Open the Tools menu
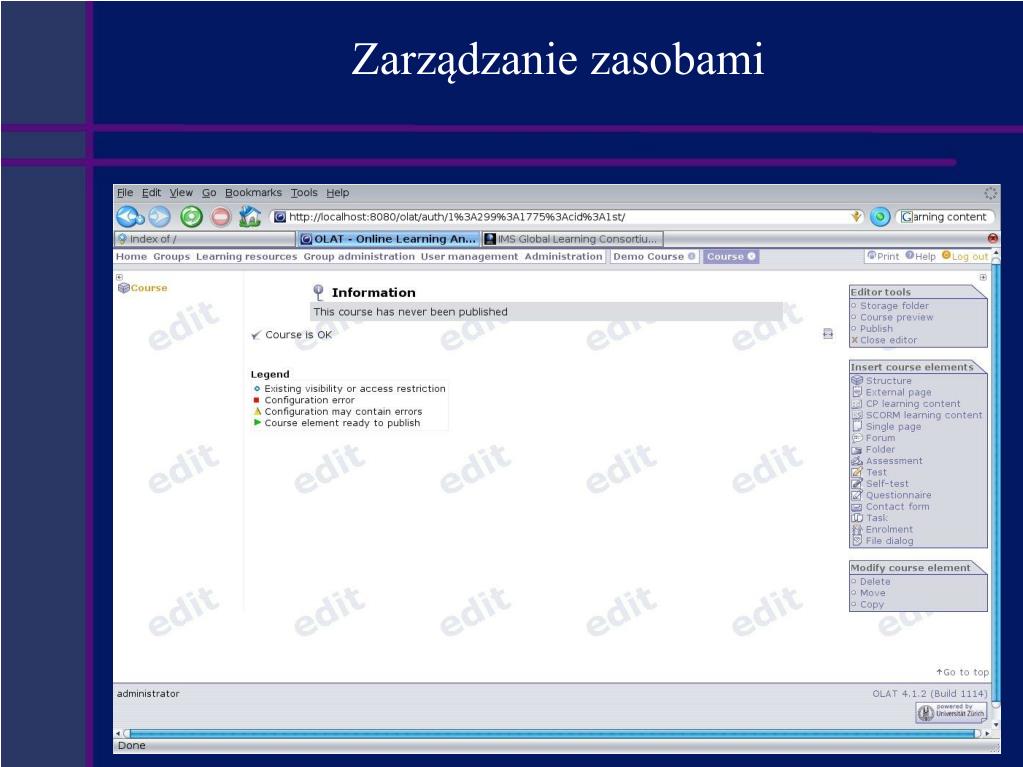Image resolution: width=1023 pixels, height=767 pixels. tap(304, 192)
